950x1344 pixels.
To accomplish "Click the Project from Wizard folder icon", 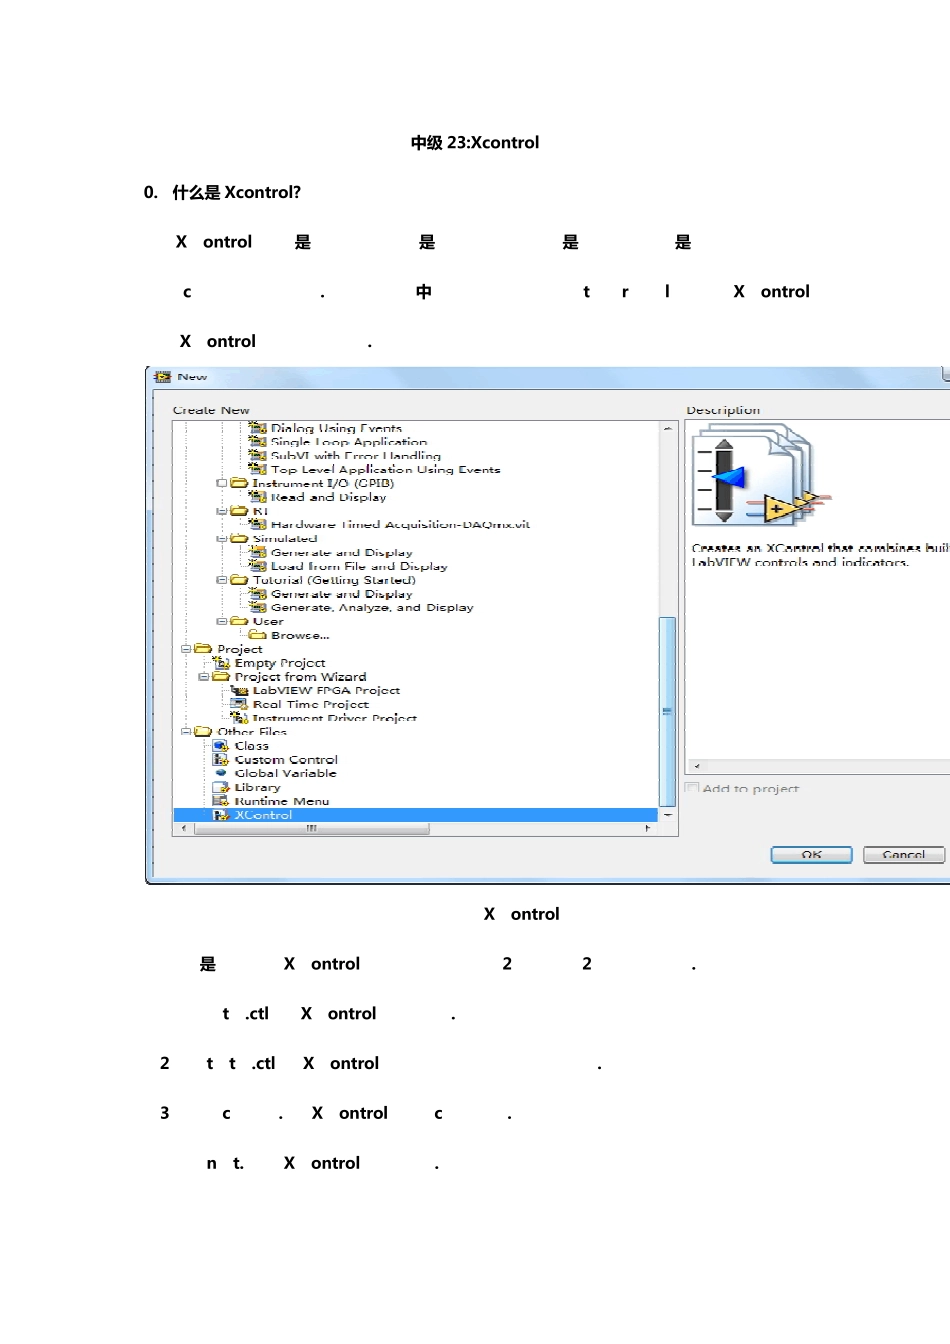I will click(221, 677).
